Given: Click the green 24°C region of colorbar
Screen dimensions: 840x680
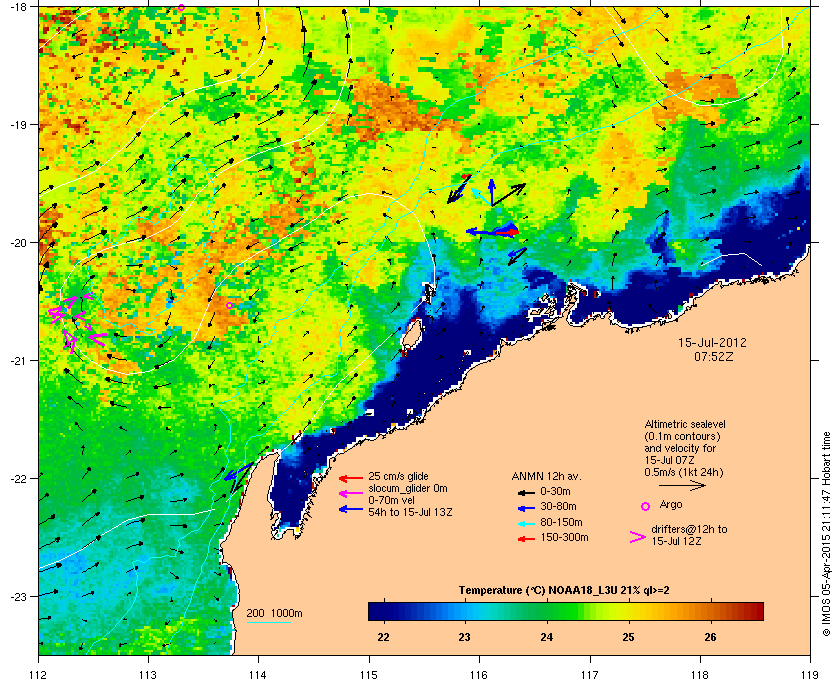Looking at the screenshot, I should pos(547,611).
